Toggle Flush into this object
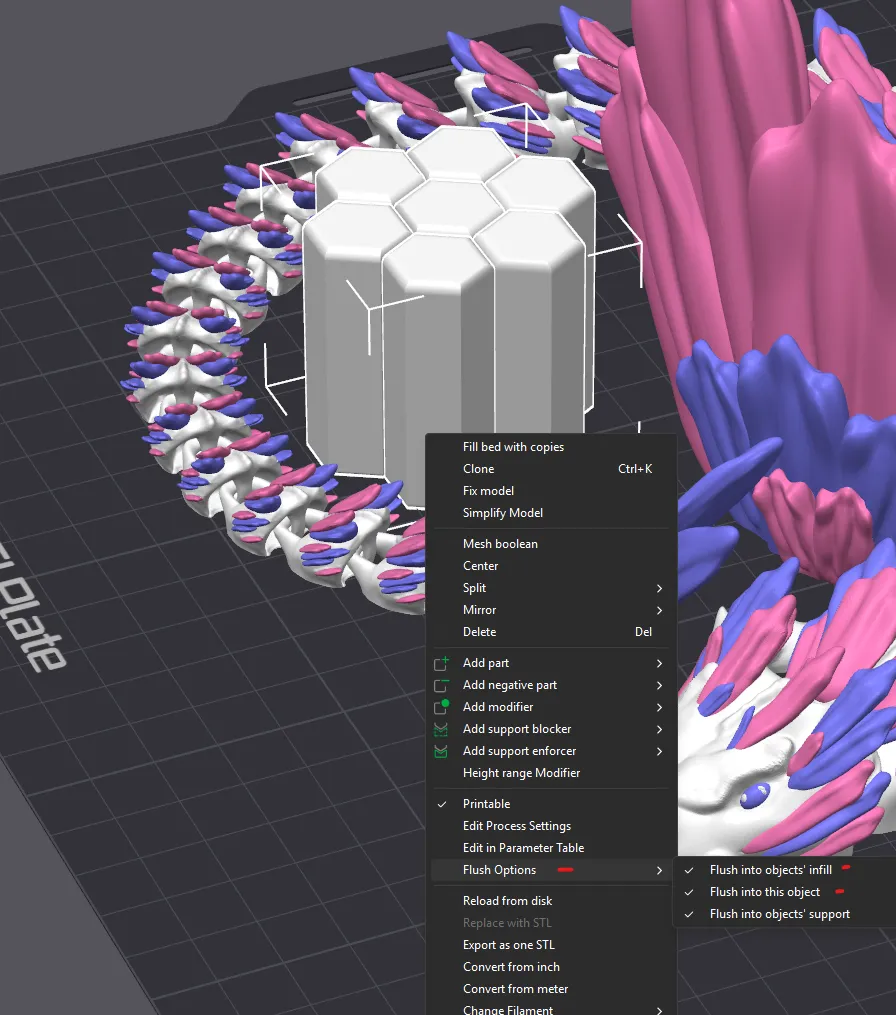This screenshot has width=896, height=1015. [764, 892]
